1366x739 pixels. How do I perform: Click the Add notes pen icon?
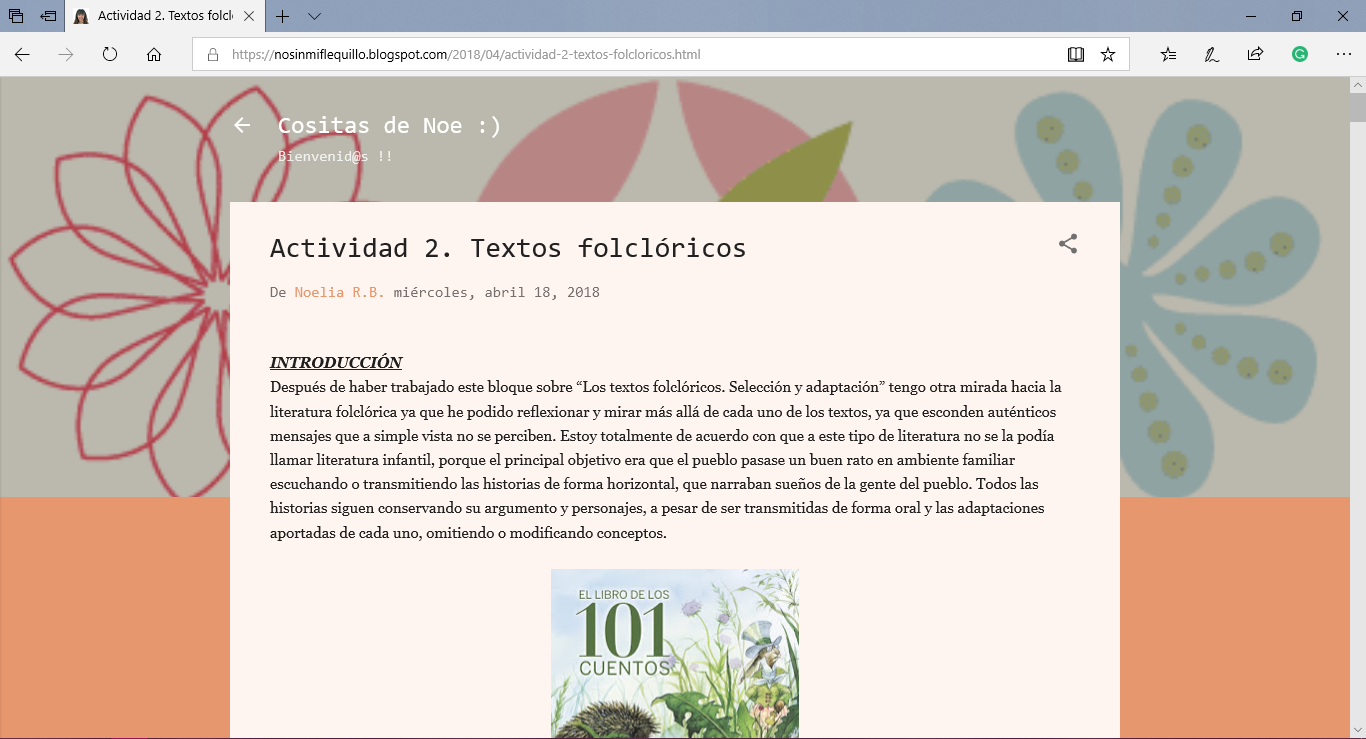click(1212, 55)
